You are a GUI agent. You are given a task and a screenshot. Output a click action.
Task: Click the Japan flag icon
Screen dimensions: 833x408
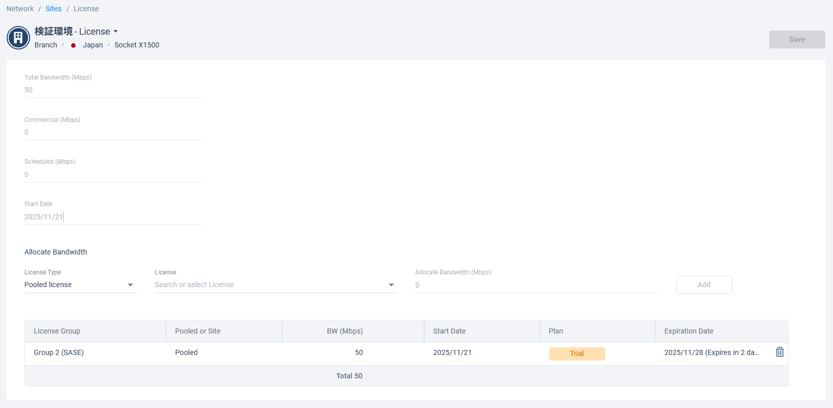click(x=73, y=45)
